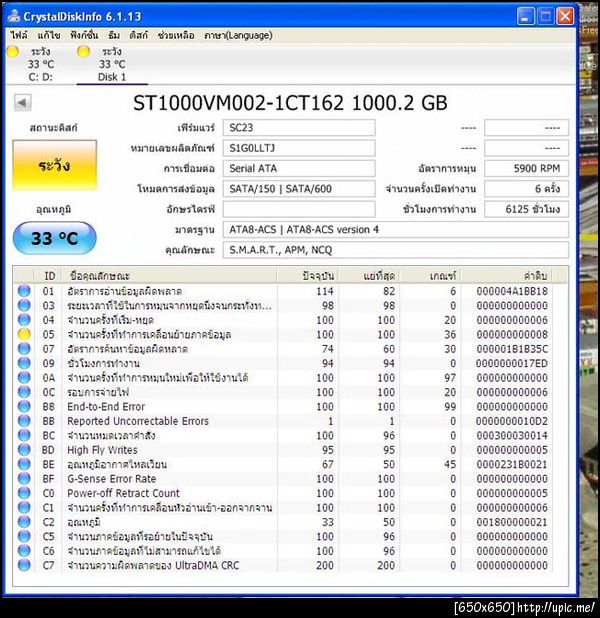Image resolution: width=600 pixels, height=618 pixels.
Task: Click the serial number field S1G0LLTJ
Action: (299, 148)
